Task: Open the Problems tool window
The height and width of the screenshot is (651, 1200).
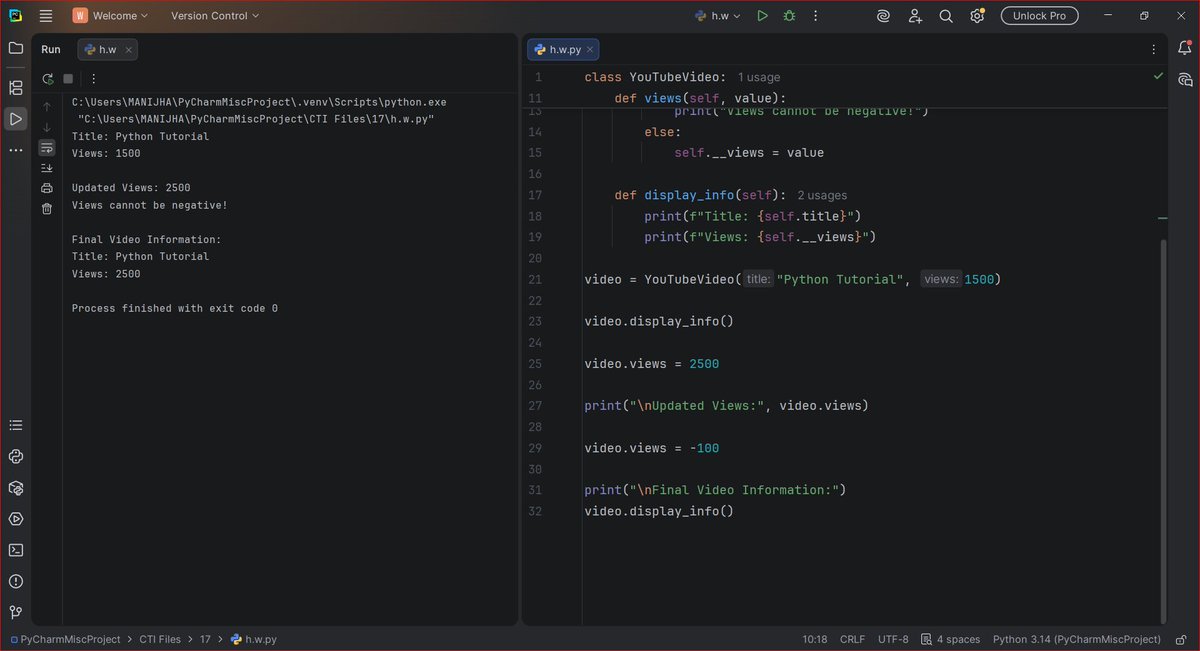Action: [x=16, y=581]
